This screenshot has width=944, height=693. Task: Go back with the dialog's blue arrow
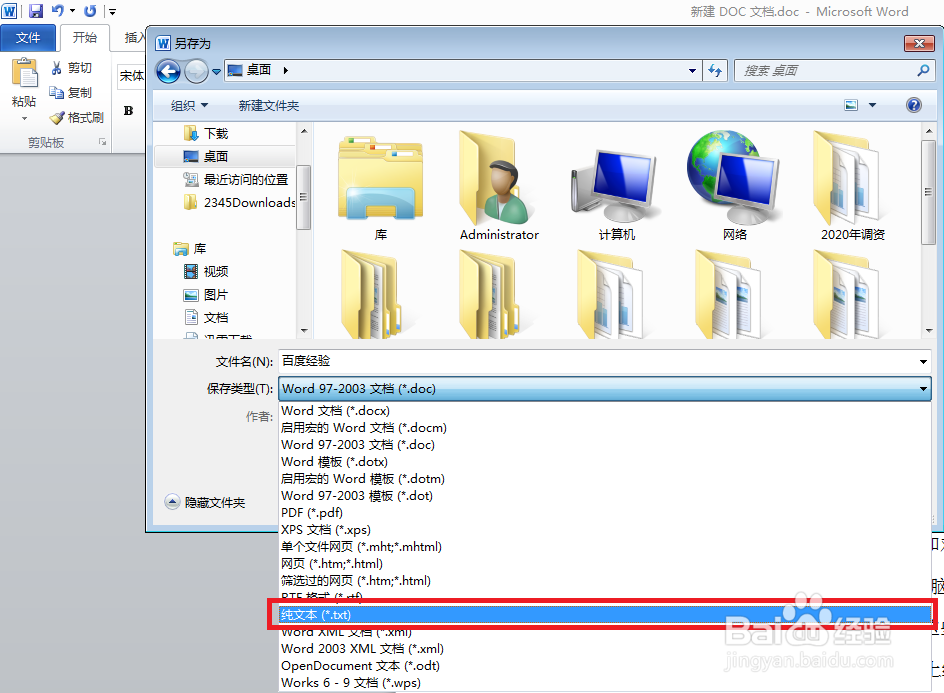click(x=169, y=72)
